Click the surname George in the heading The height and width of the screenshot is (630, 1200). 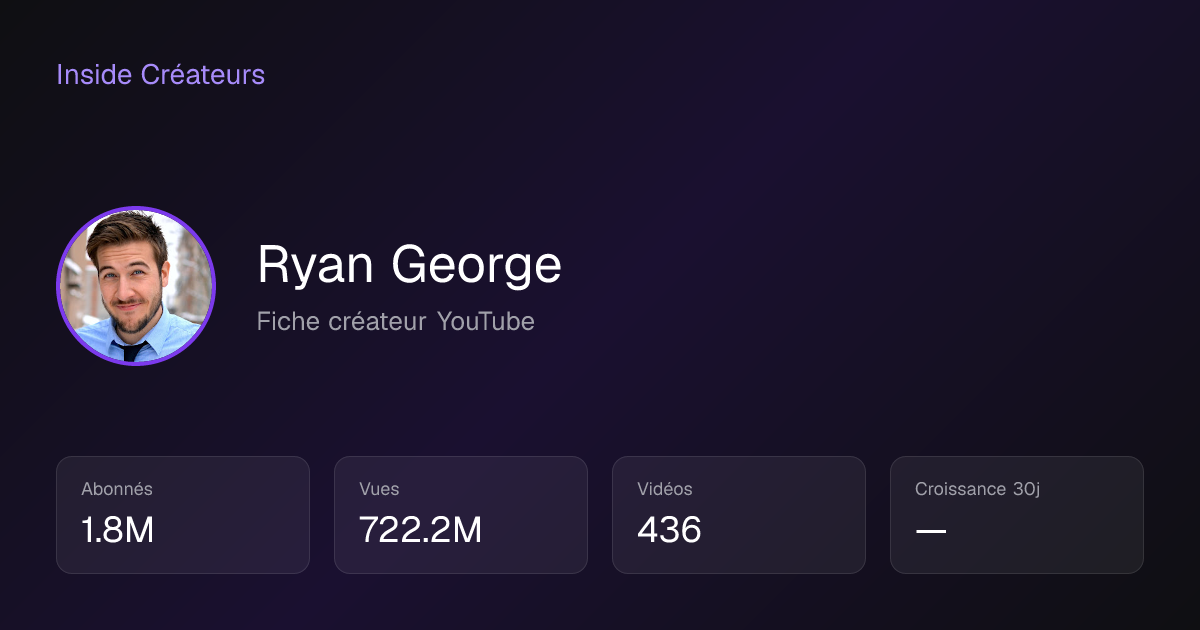[476, 266]
